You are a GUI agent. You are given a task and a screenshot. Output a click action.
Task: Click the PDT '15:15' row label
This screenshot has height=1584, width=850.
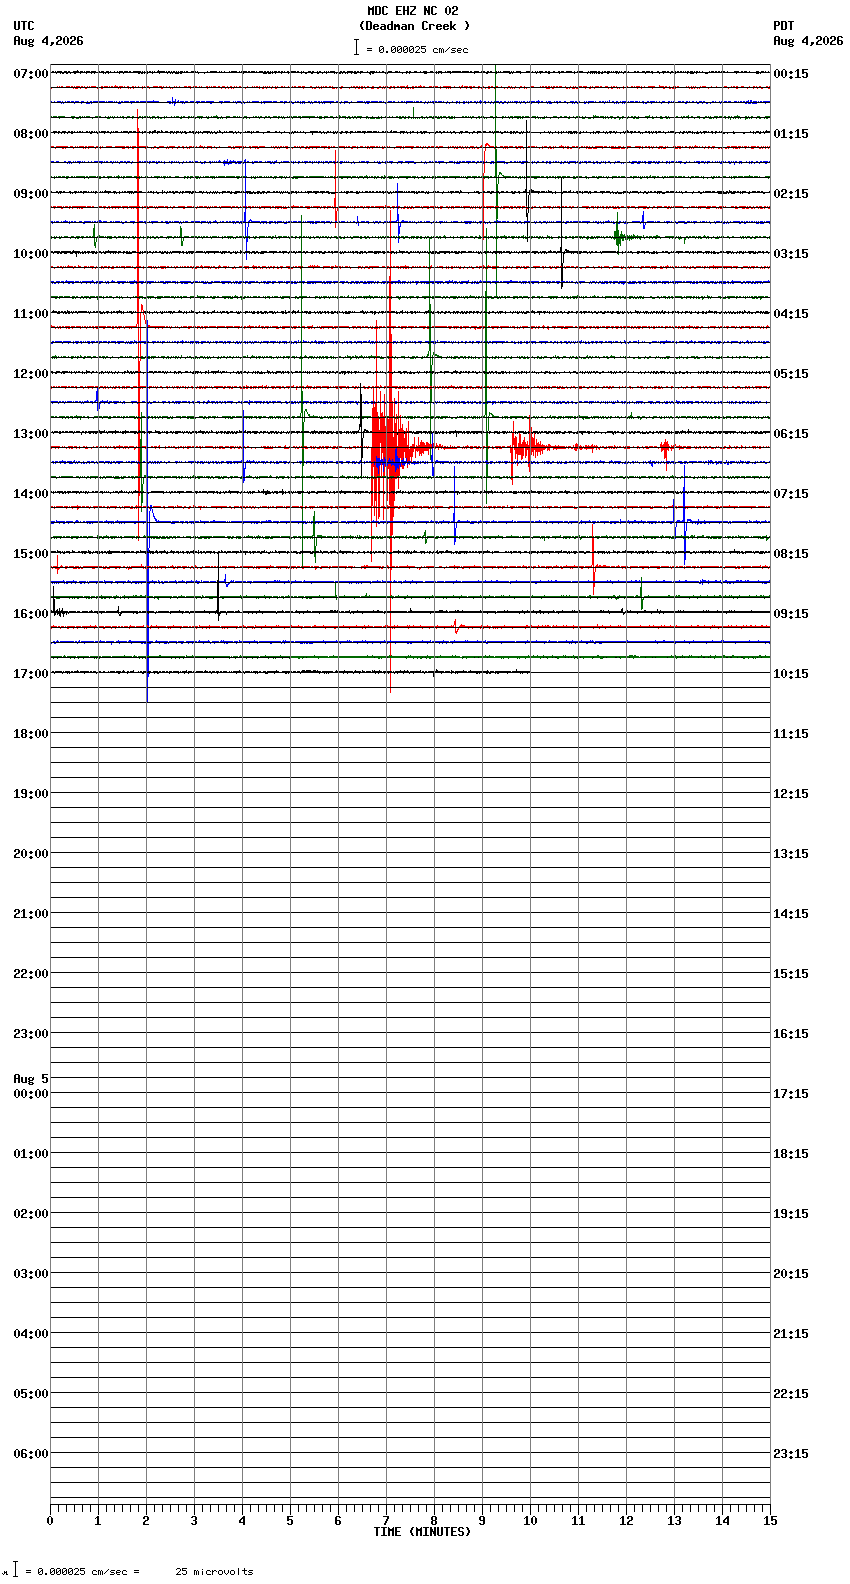coord(791,974)
